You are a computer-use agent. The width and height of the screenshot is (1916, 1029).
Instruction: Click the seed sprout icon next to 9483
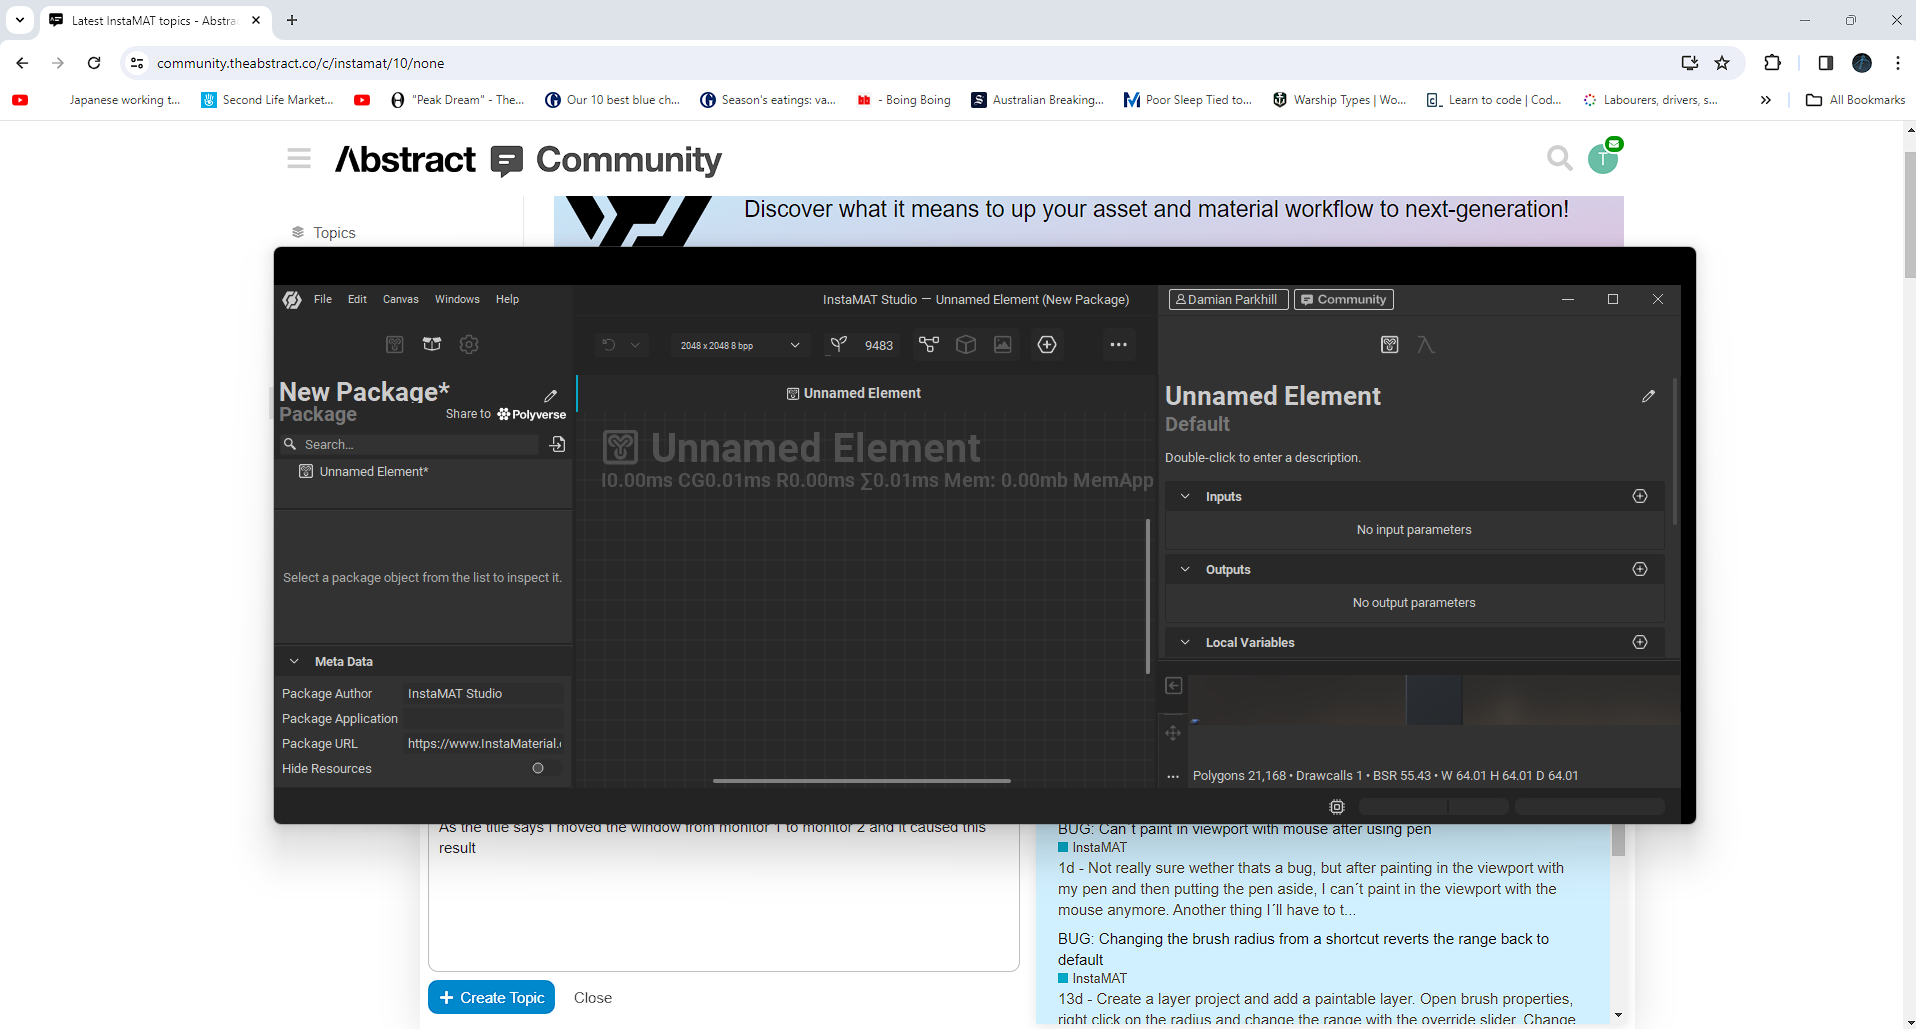click(x=839, y=344)
